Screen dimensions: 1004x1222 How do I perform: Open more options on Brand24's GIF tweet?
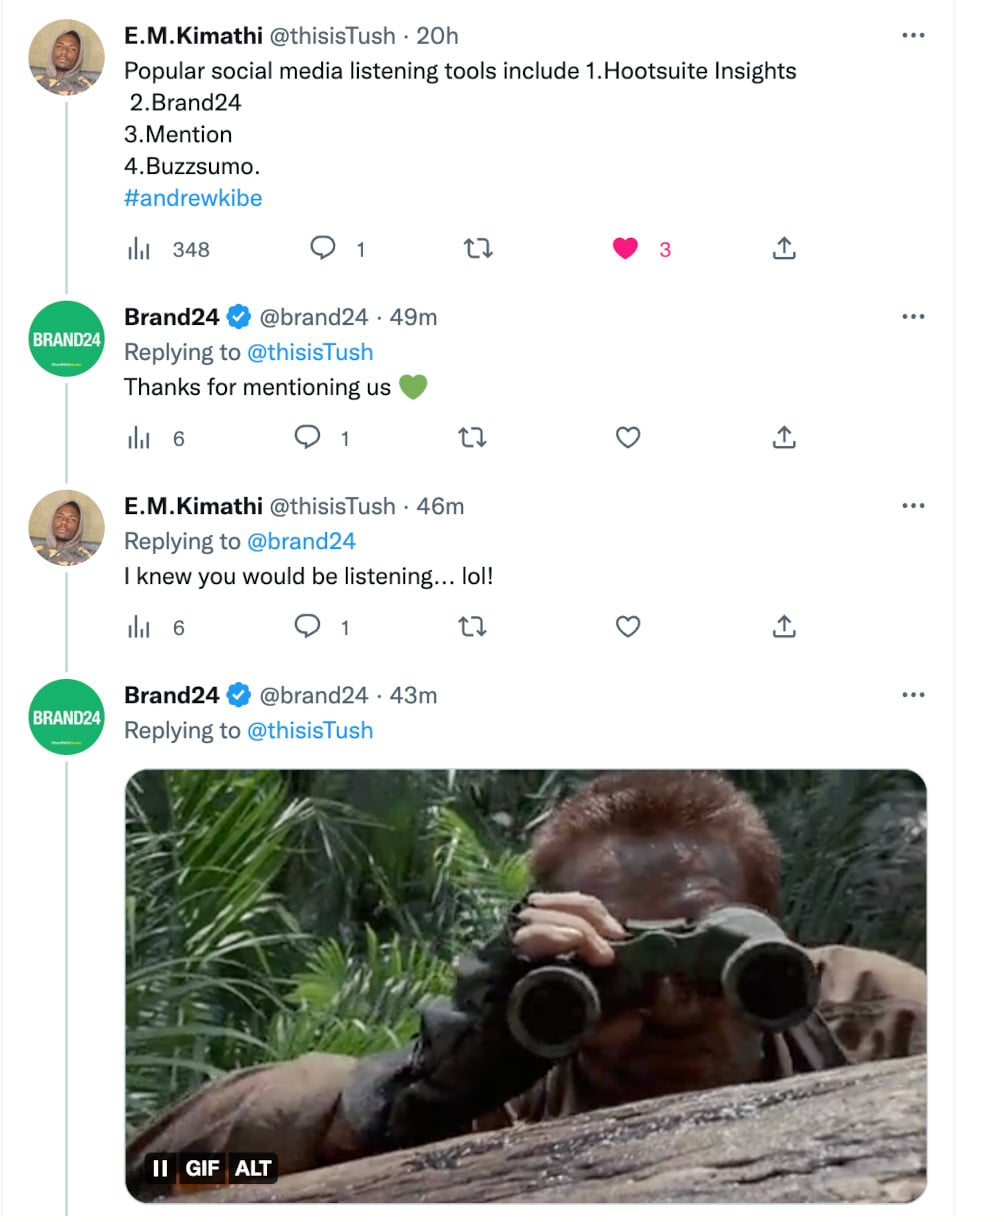pyautogui.click(x=913, y=695)
